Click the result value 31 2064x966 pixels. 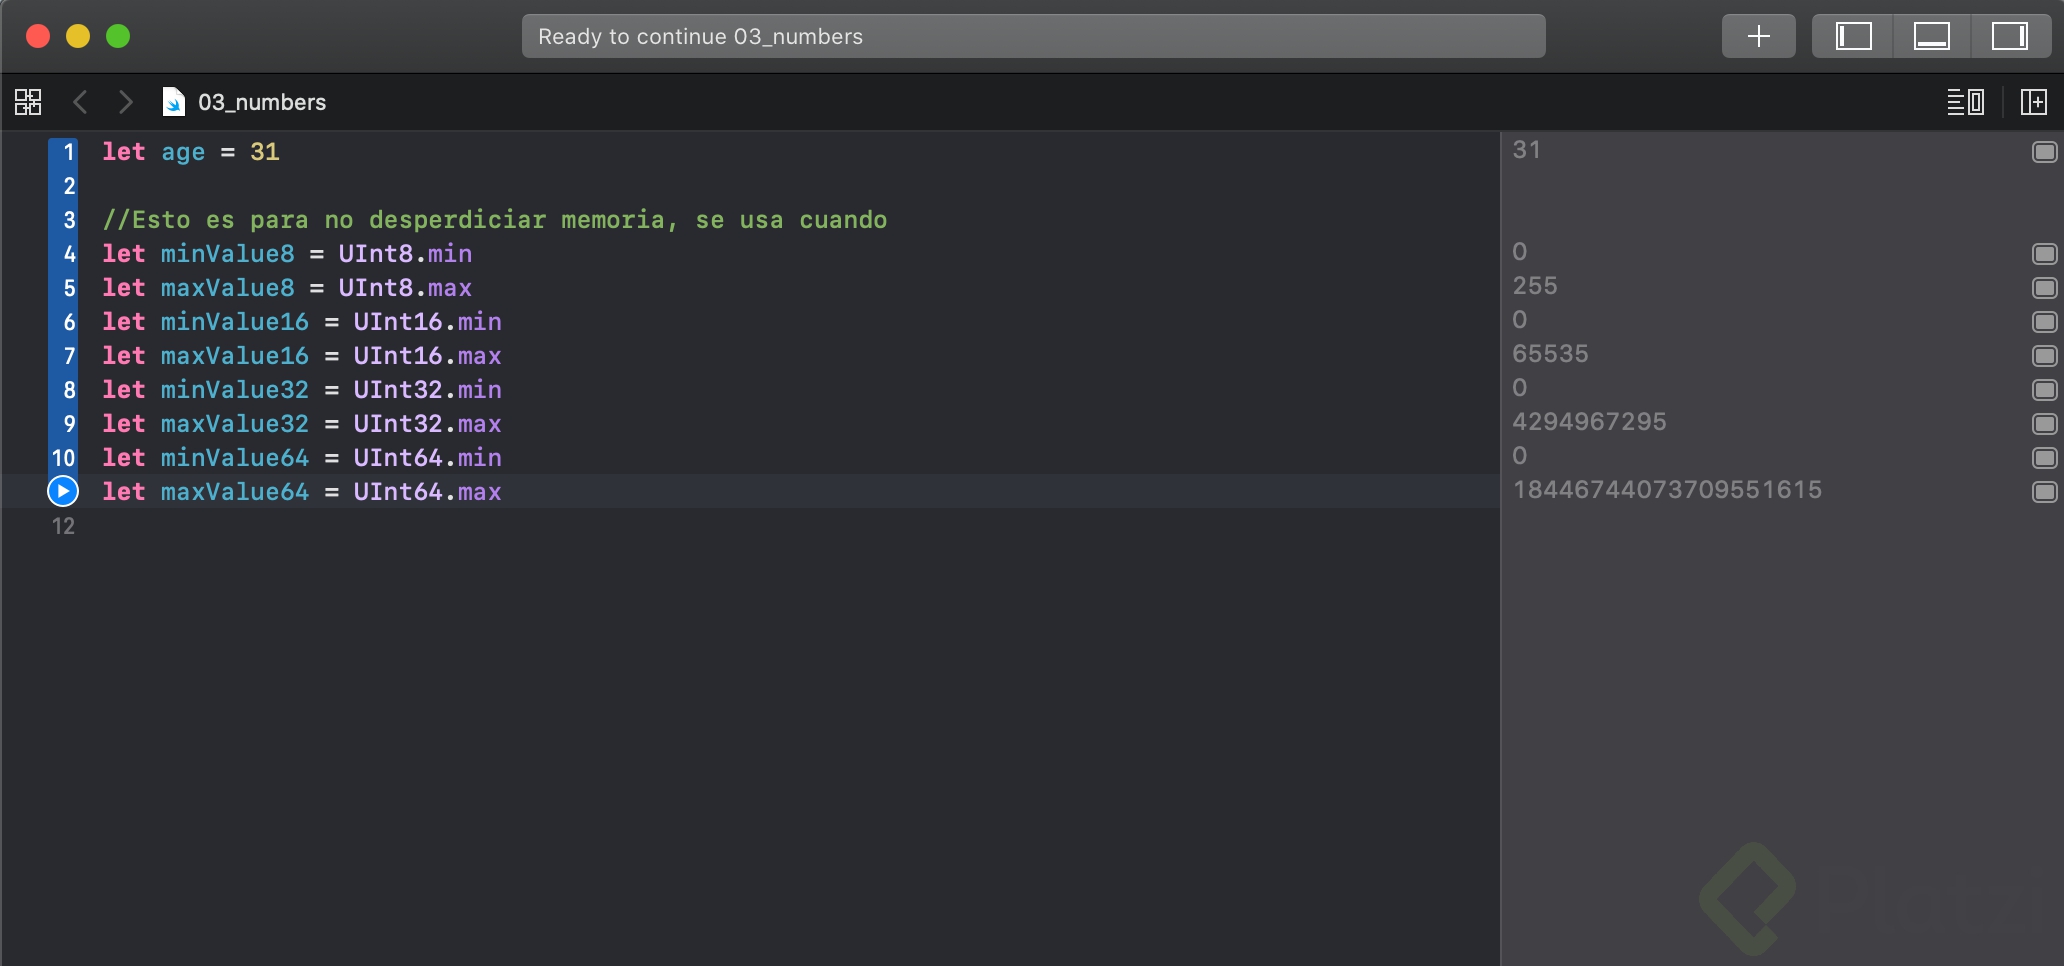click(x=1526, y=150)
